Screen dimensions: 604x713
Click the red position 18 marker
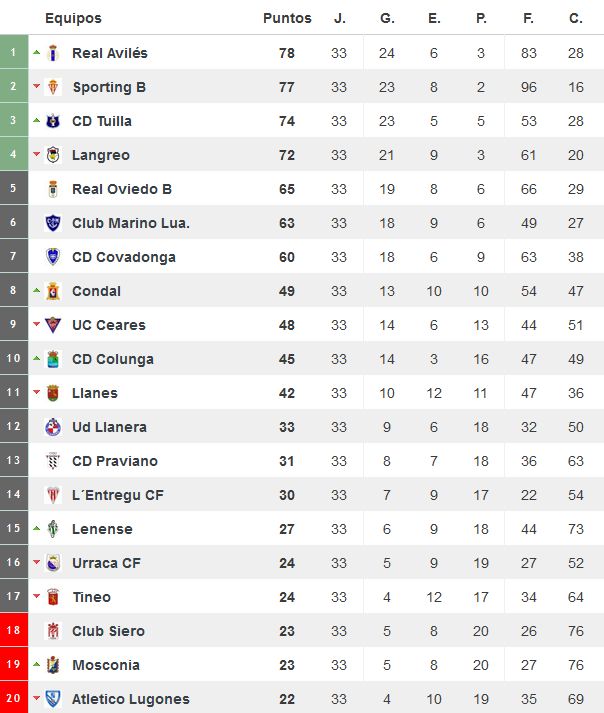[x=14, y=630]
